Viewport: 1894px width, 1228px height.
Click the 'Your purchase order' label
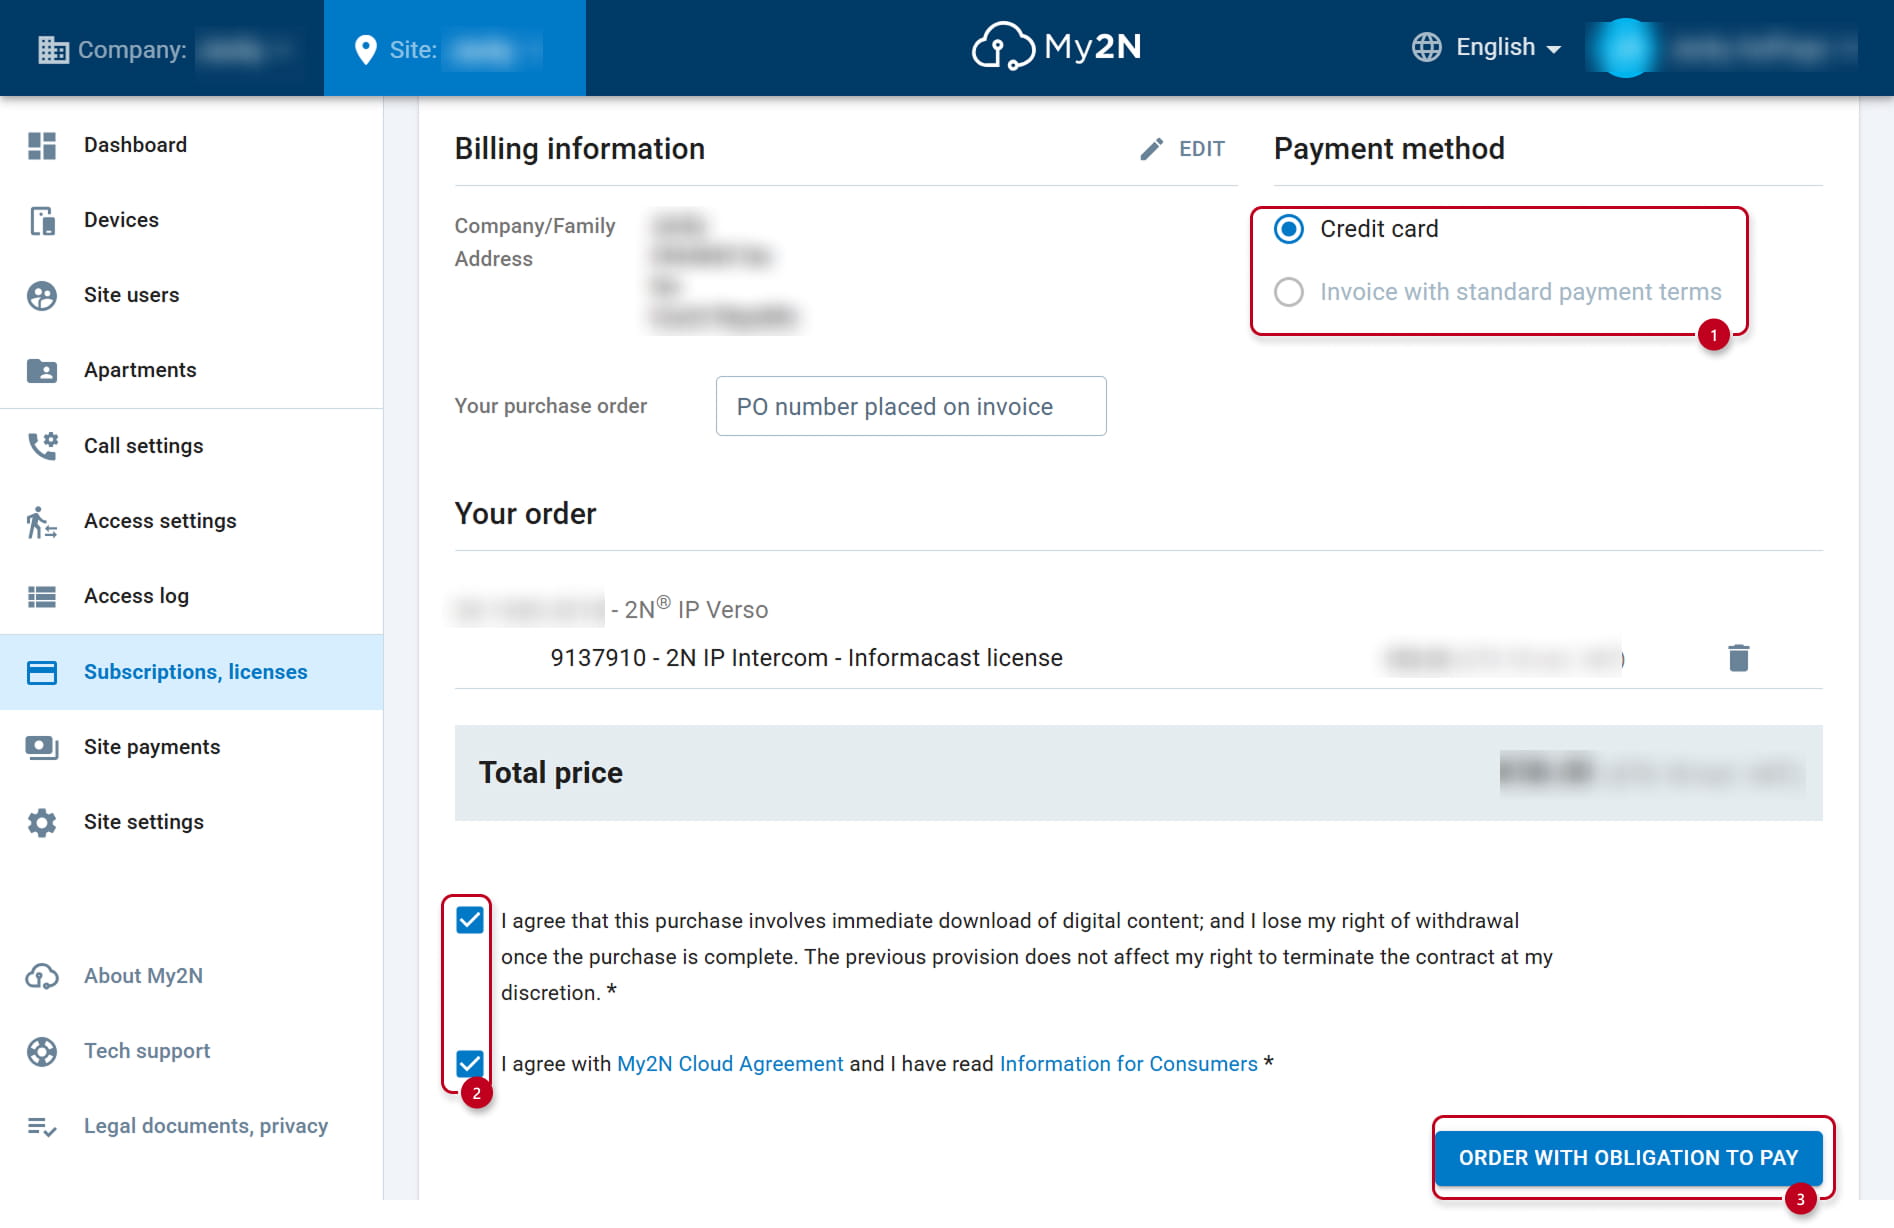551,406
